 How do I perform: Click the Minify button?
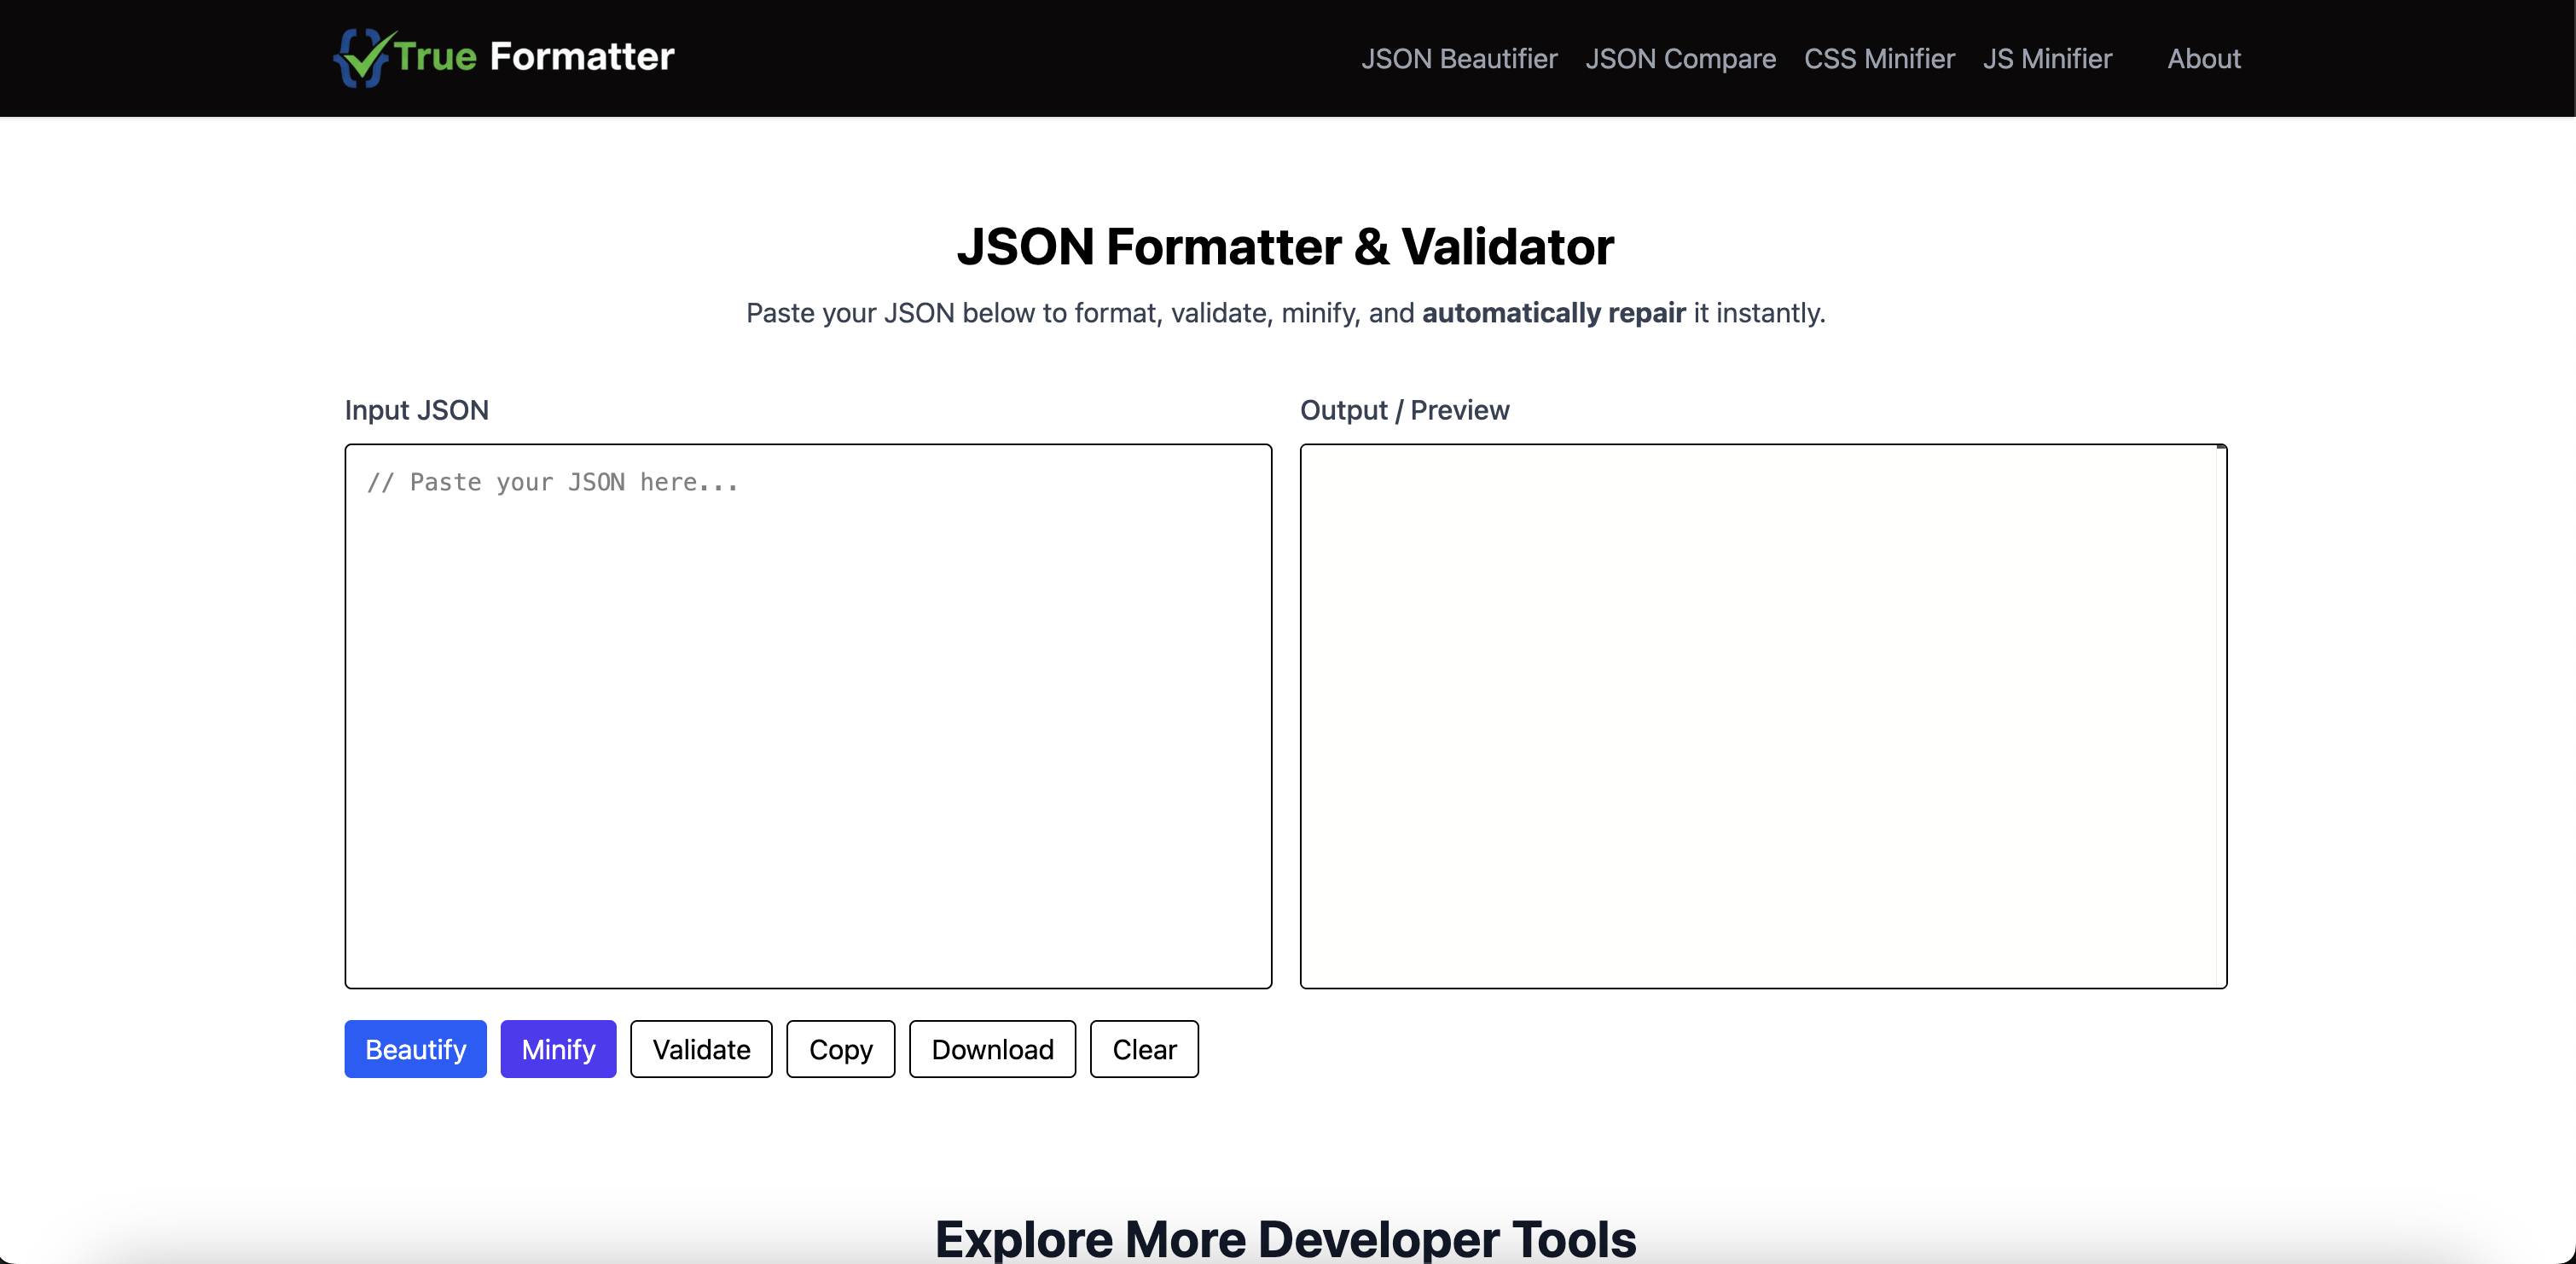click(x=558, y=1049)
